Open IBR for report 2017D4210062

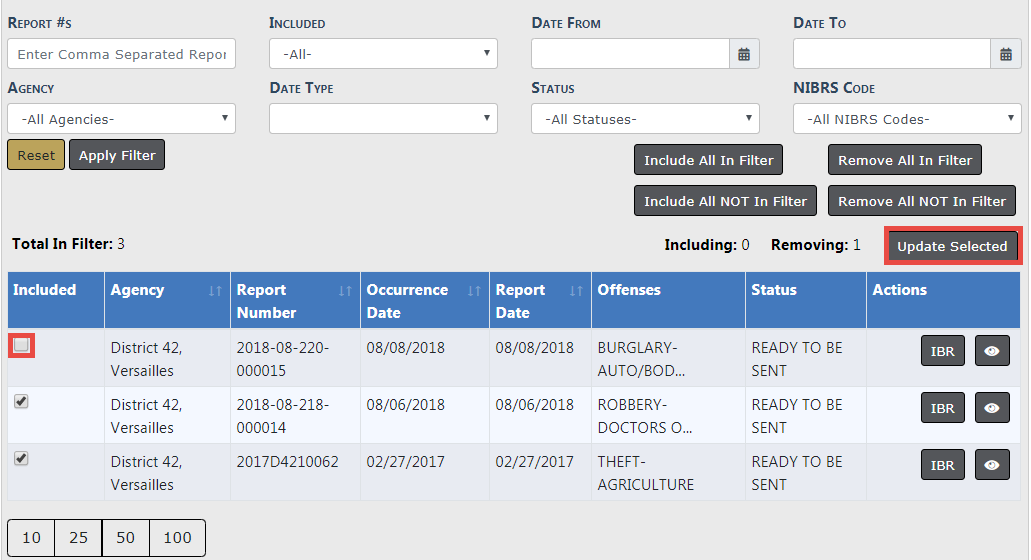click(942, 465)
